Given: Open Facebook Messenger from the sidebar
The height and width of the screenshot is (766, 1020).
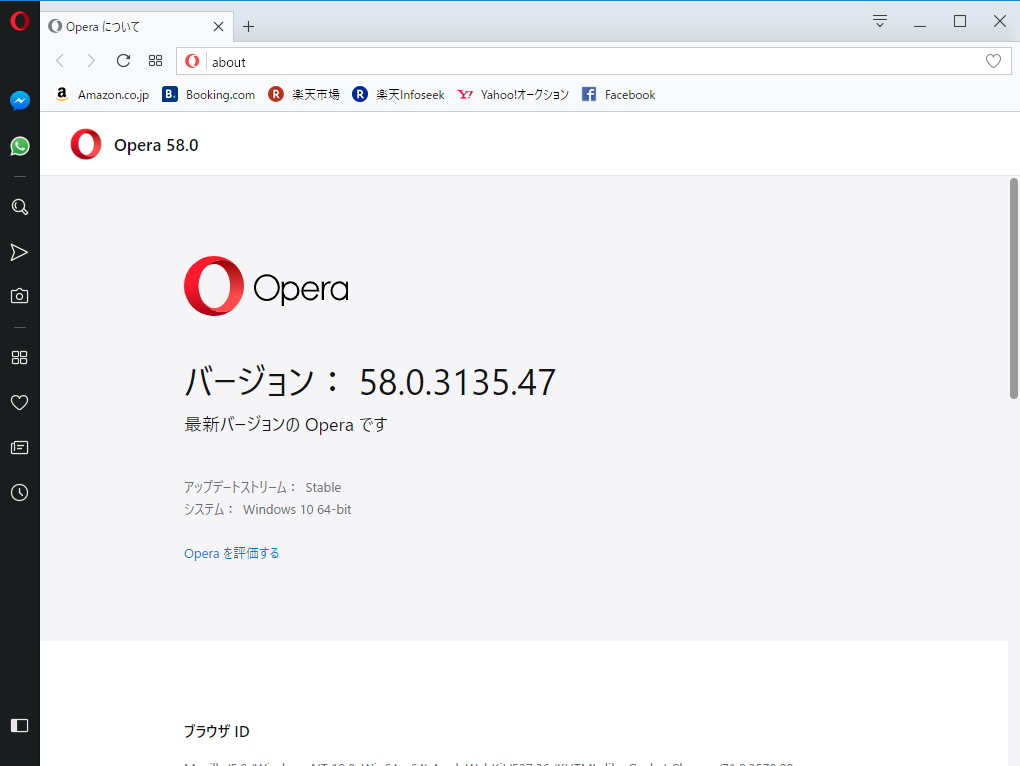Looking at the screenshot, I should tap(19, 100).
